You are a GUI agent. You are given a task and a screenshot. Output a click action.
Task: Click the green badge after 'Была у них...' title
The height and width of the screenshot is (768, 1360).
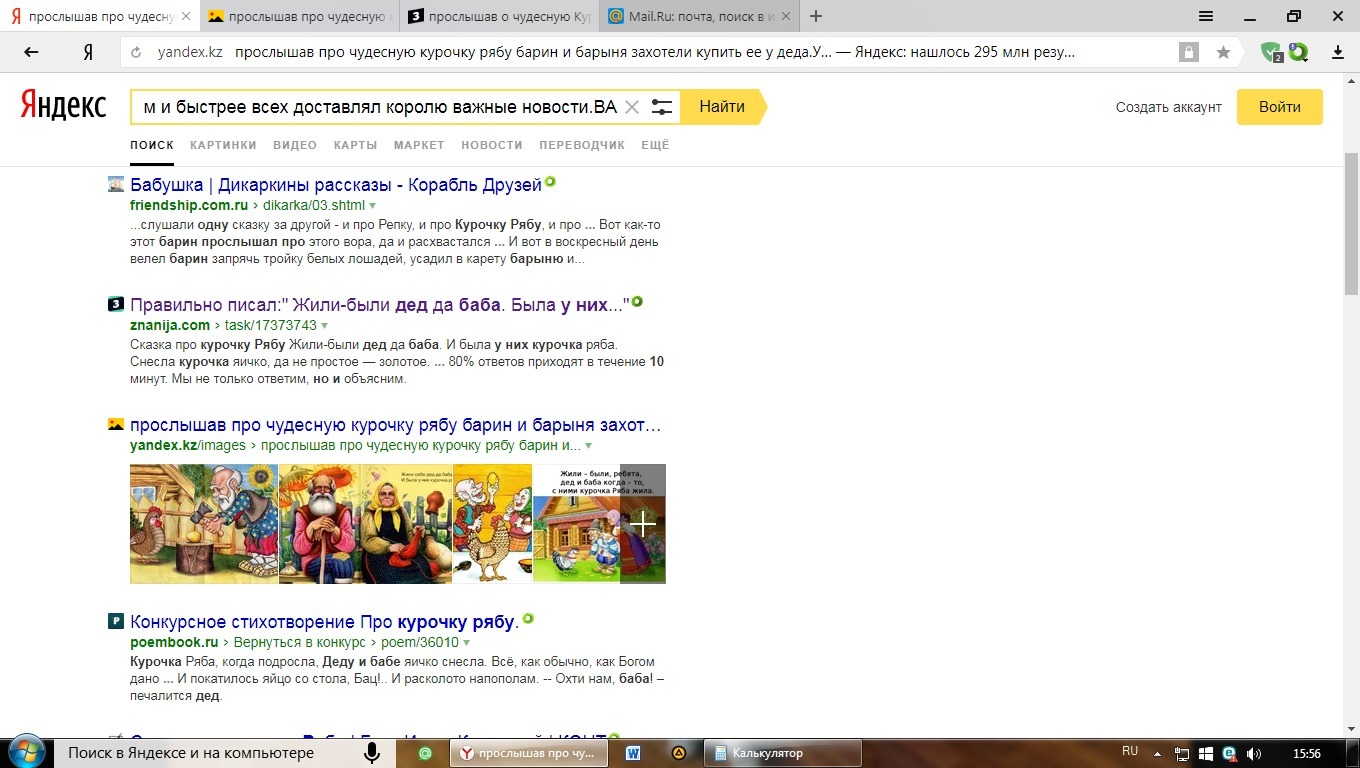coord(637,301)
